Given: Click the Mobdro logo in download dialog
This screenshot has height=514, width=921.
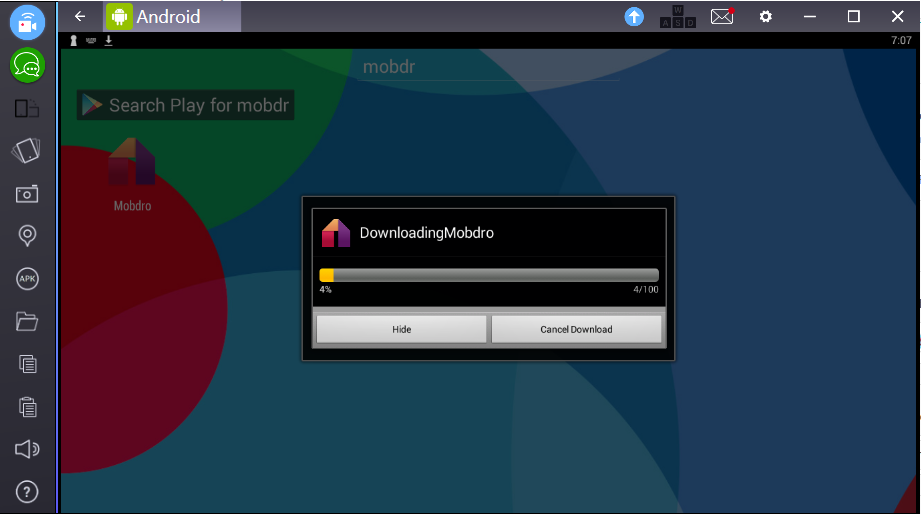Looking at the screenshot, I should click(336, 233).
